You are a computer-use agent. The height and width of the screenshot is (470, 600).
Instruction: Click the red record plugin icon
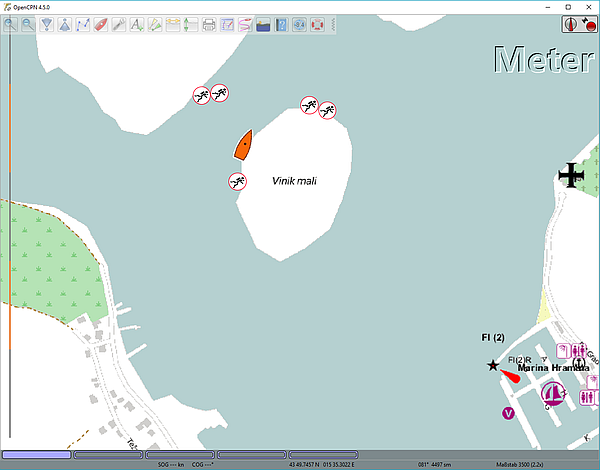(x=589, y=24)
